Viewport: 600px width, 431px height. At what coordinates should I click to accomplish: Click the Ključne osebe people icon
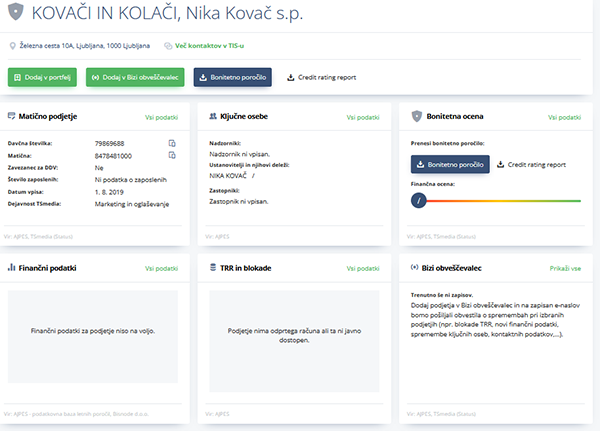(201, 117)
